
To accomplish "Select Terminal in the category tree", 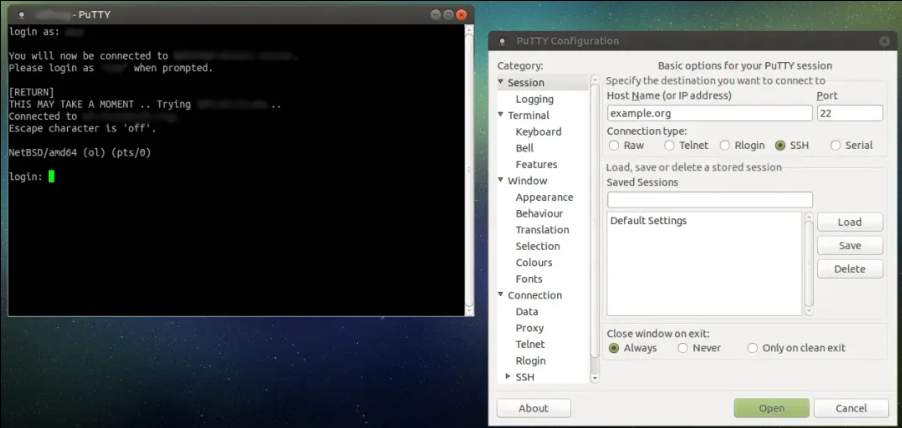I will click(x=528, y=116).
